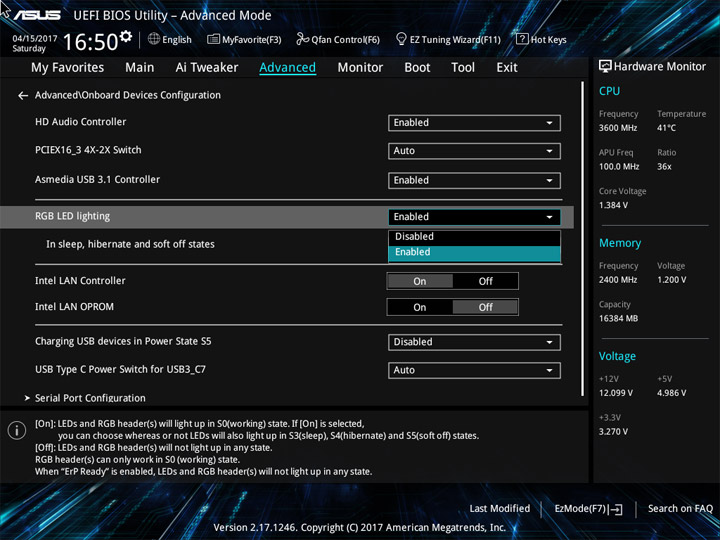The height and width of the screenshot is (540, 720).
Task: Open MyFavorite(F3) label
Action: tap(252, 40)
